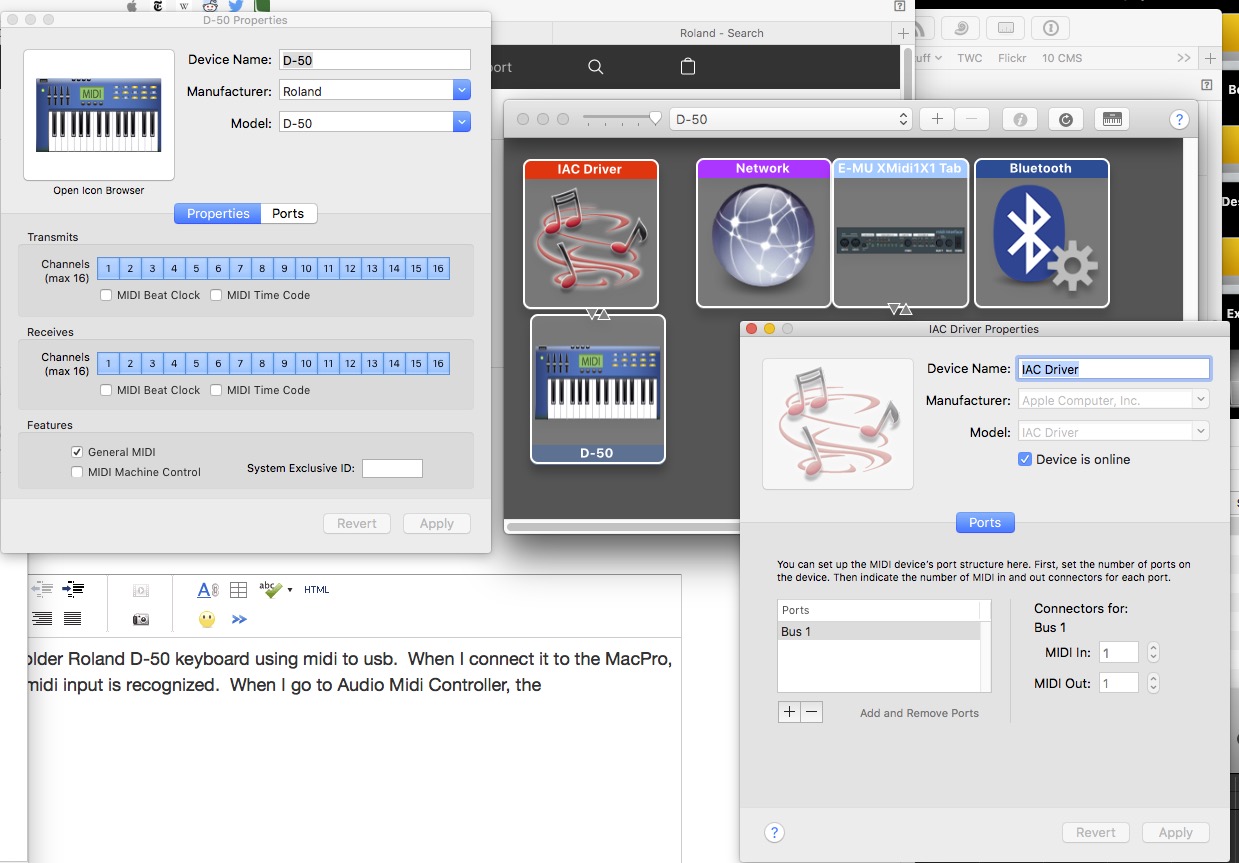Open the Manufacturer dropdown showing Roland

pos(461,90)
